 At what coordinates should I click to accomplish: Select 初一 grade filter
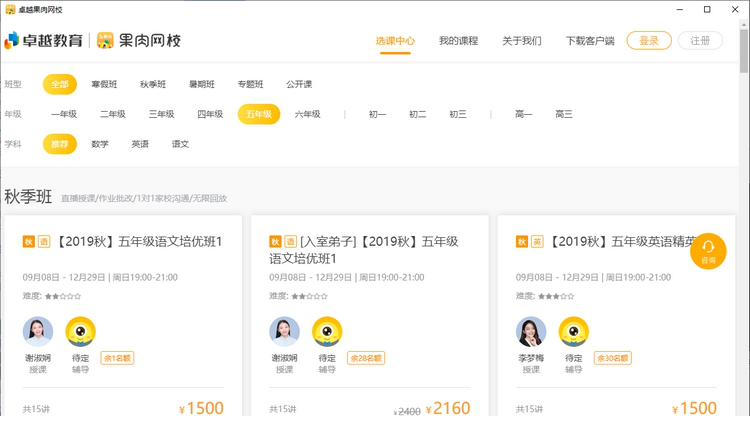pyautogui.click(x=377, y=114)
